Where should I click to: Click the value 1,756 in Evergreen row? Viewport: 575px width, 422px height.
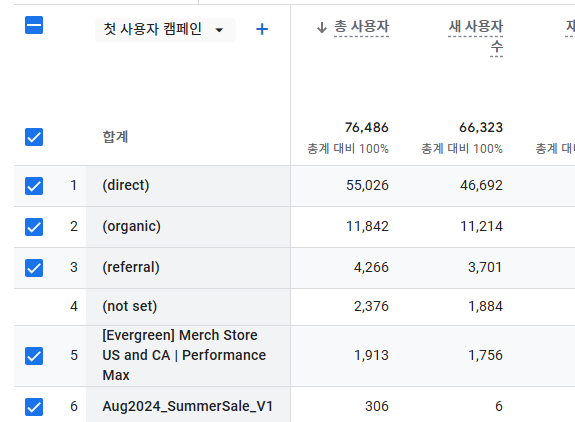point(485,355)
